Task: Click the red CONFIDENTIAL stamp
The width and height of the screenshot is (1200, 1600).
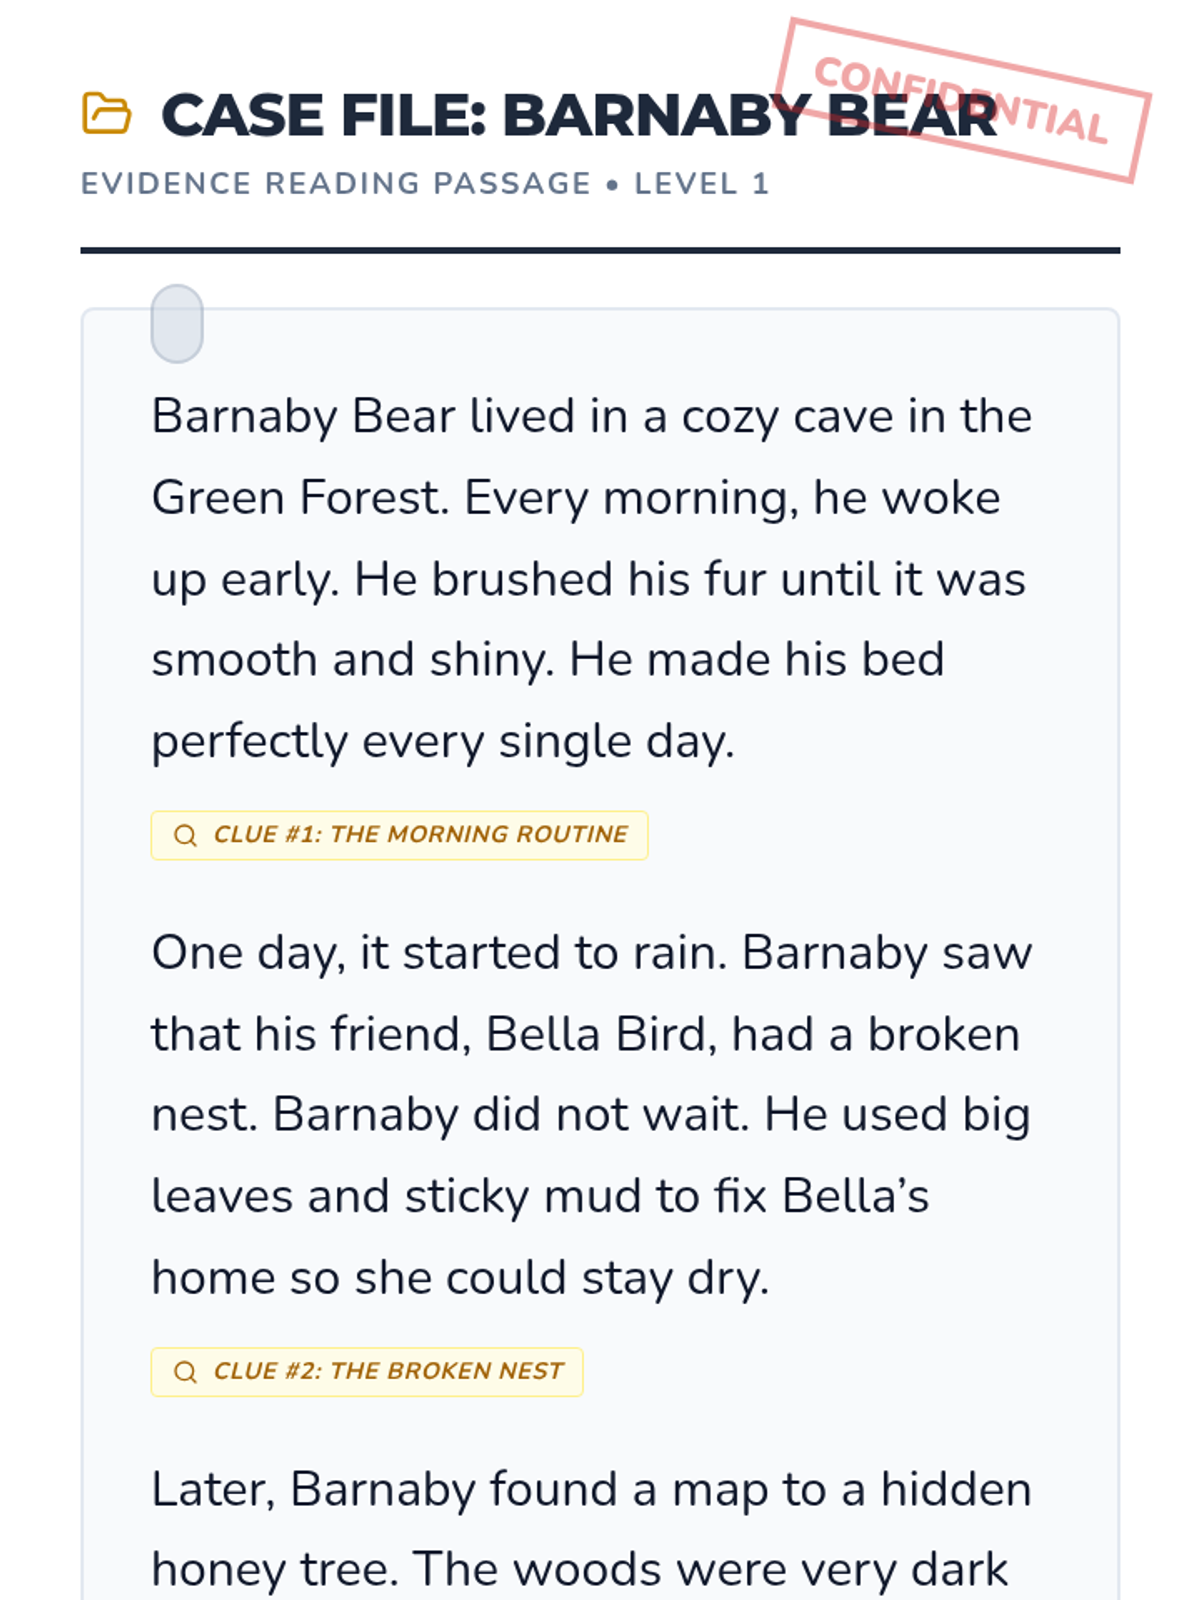Action: click(963, 100)
